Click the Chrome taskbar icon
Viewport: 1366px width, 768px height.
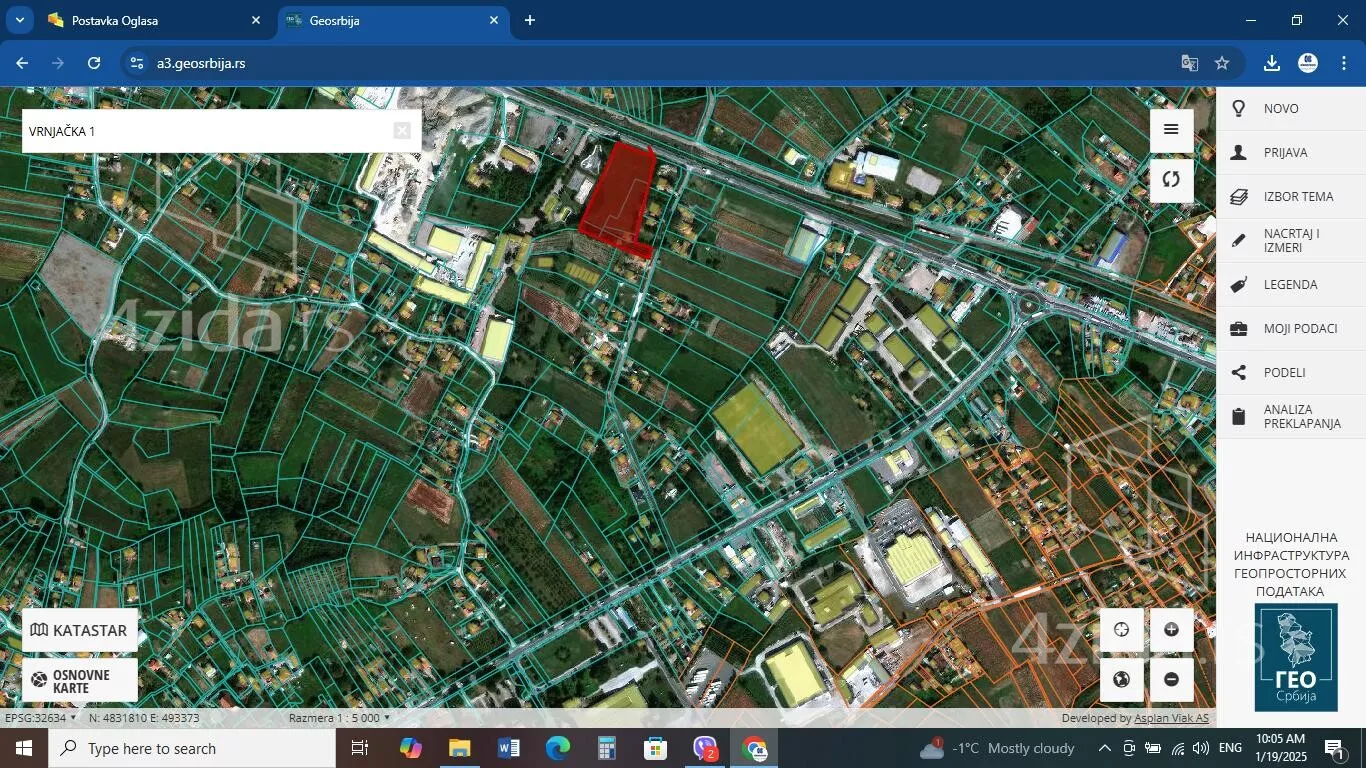755,748
